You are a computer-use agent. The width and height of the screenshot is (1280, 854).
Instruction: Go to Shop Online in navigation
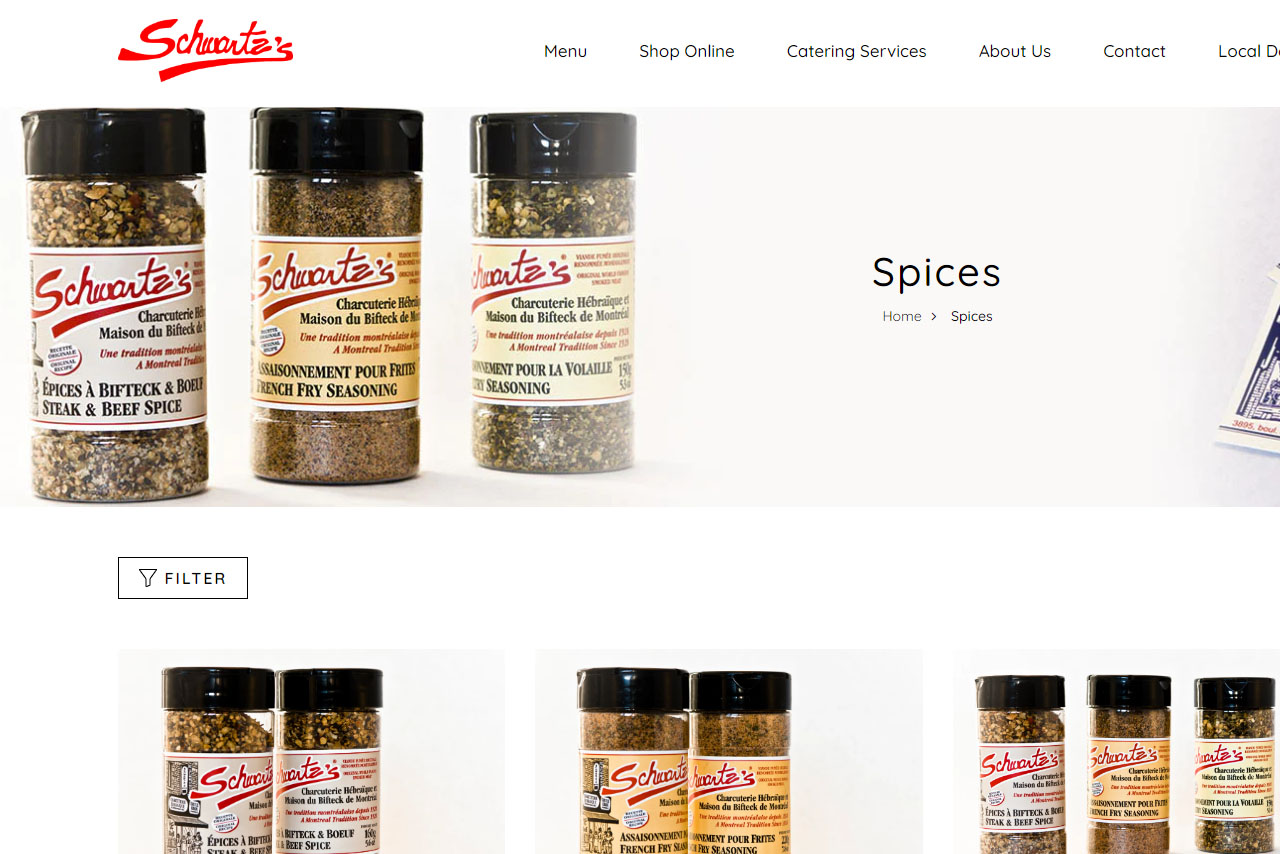pyautogui.click(x=687, y=51)
